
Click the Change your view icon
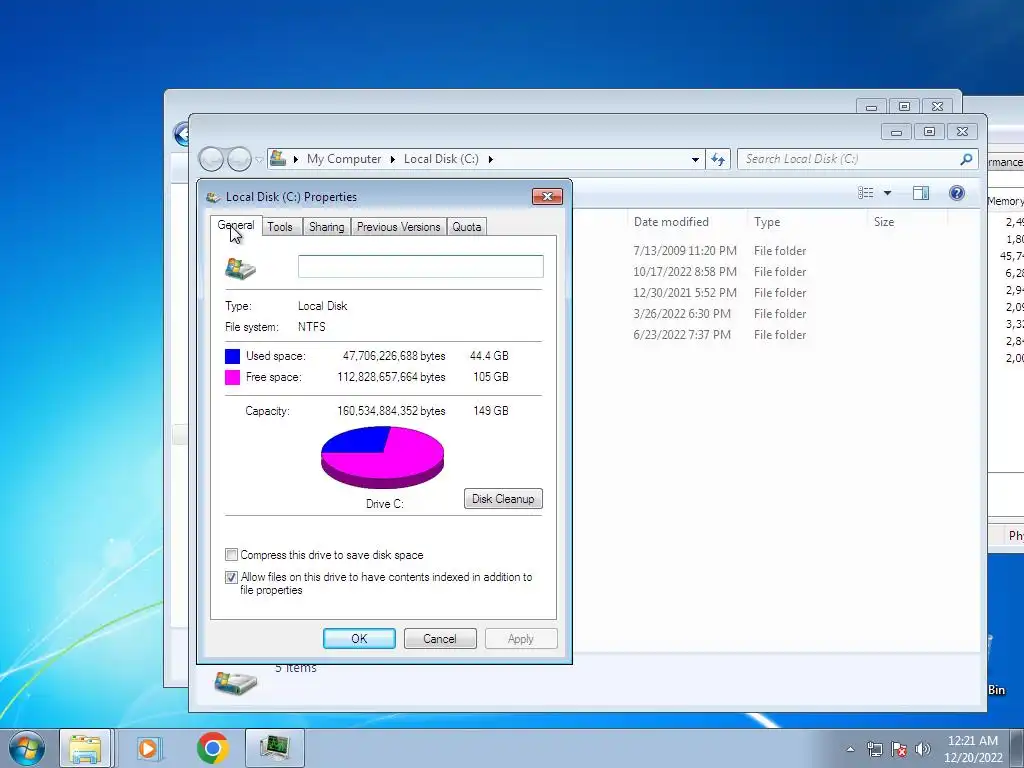866,193
